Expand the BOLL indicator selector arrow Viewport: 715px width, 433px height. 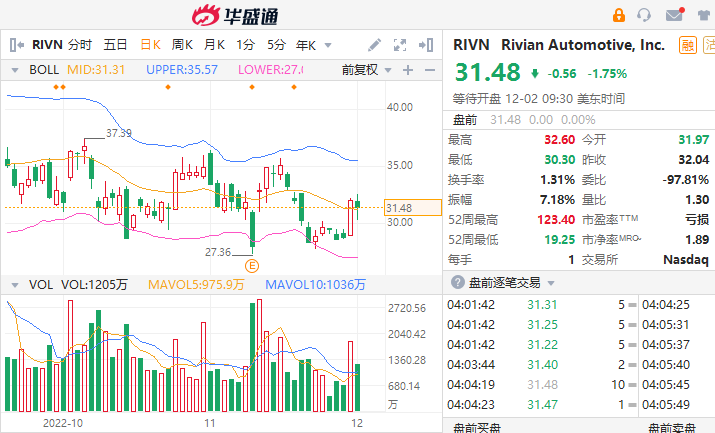click(15, 70)
